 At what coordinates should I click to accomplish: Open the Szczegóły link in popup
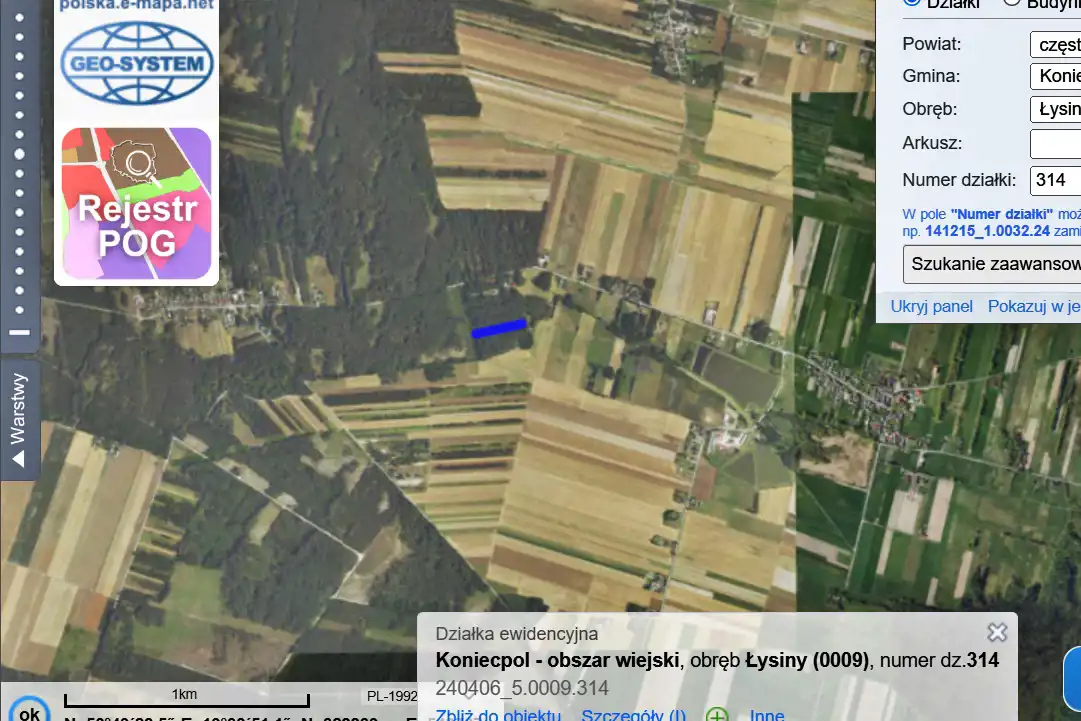tap(634, 715)
